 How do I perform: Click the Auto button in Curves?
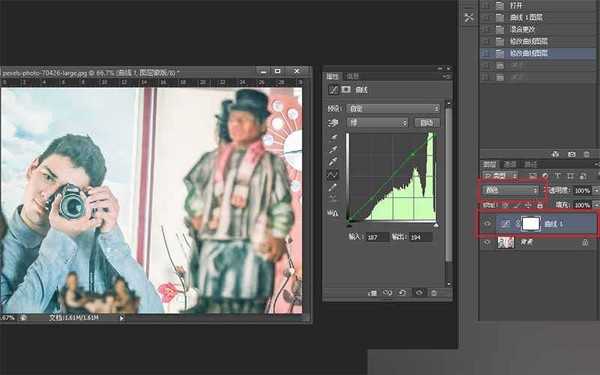(427, 123)
